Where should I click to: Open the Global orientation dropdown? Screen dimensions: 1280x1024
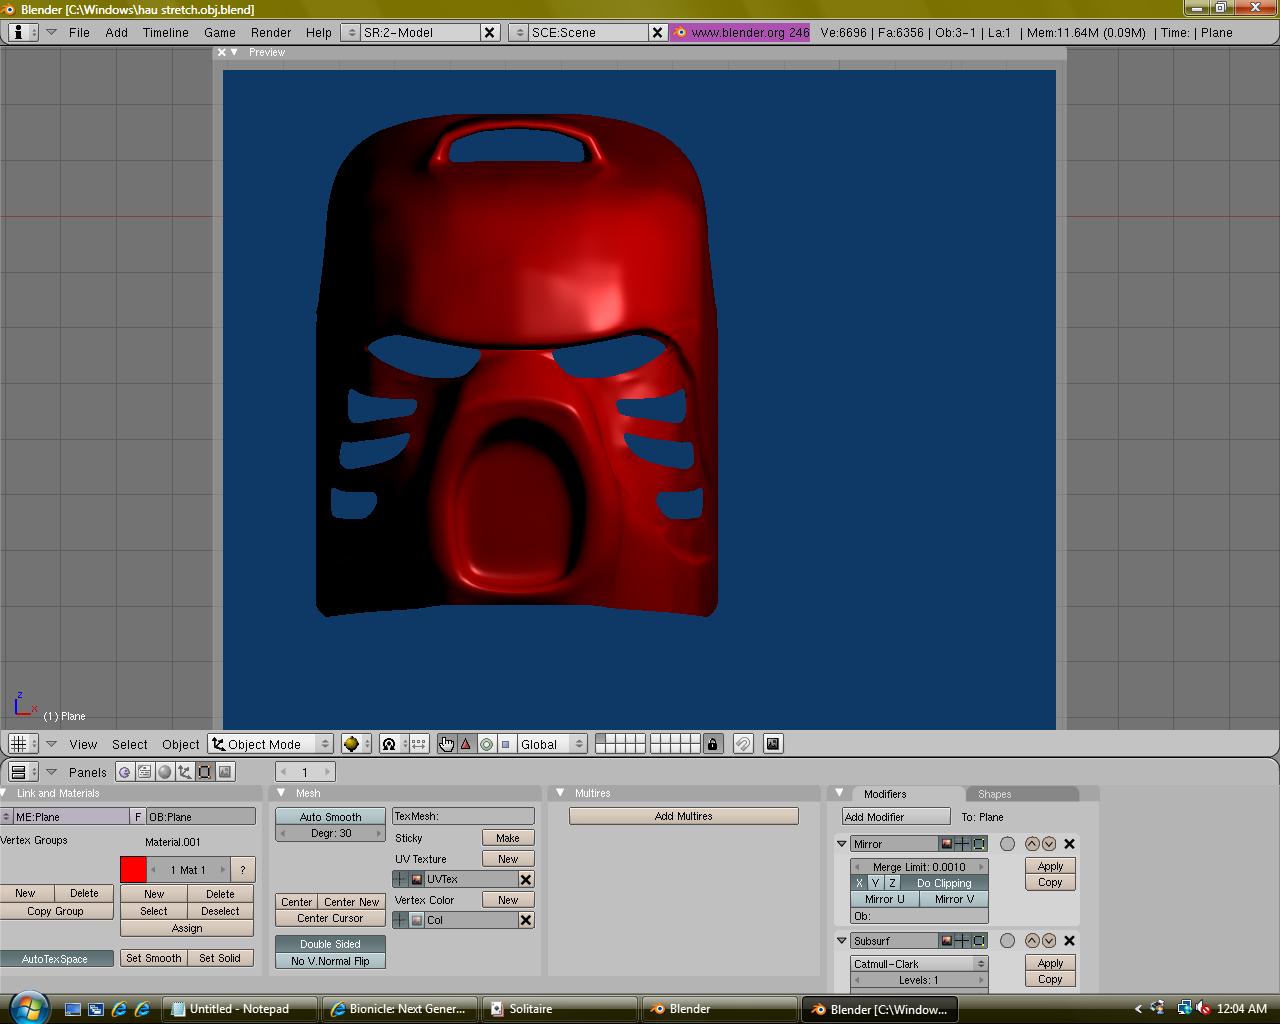550,744
